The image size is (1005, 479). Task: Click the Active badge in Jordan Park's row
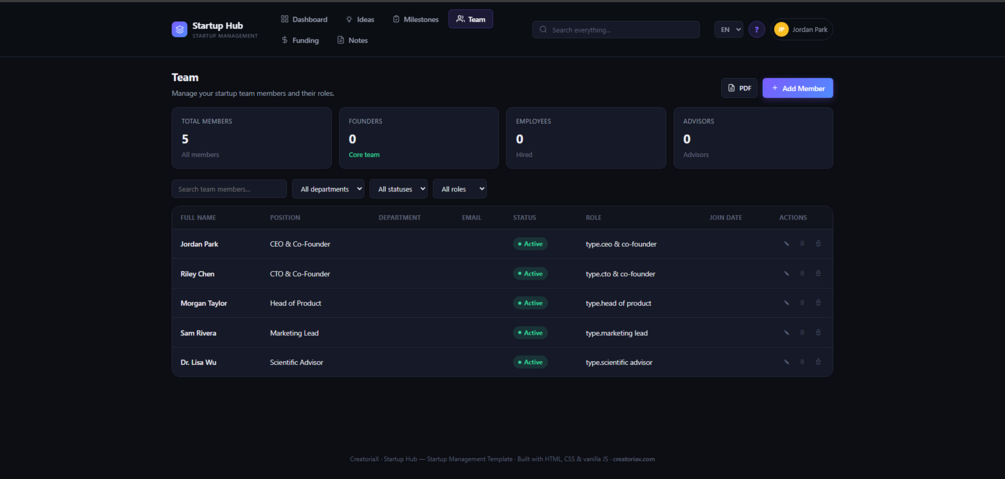[x=530, y=244]
